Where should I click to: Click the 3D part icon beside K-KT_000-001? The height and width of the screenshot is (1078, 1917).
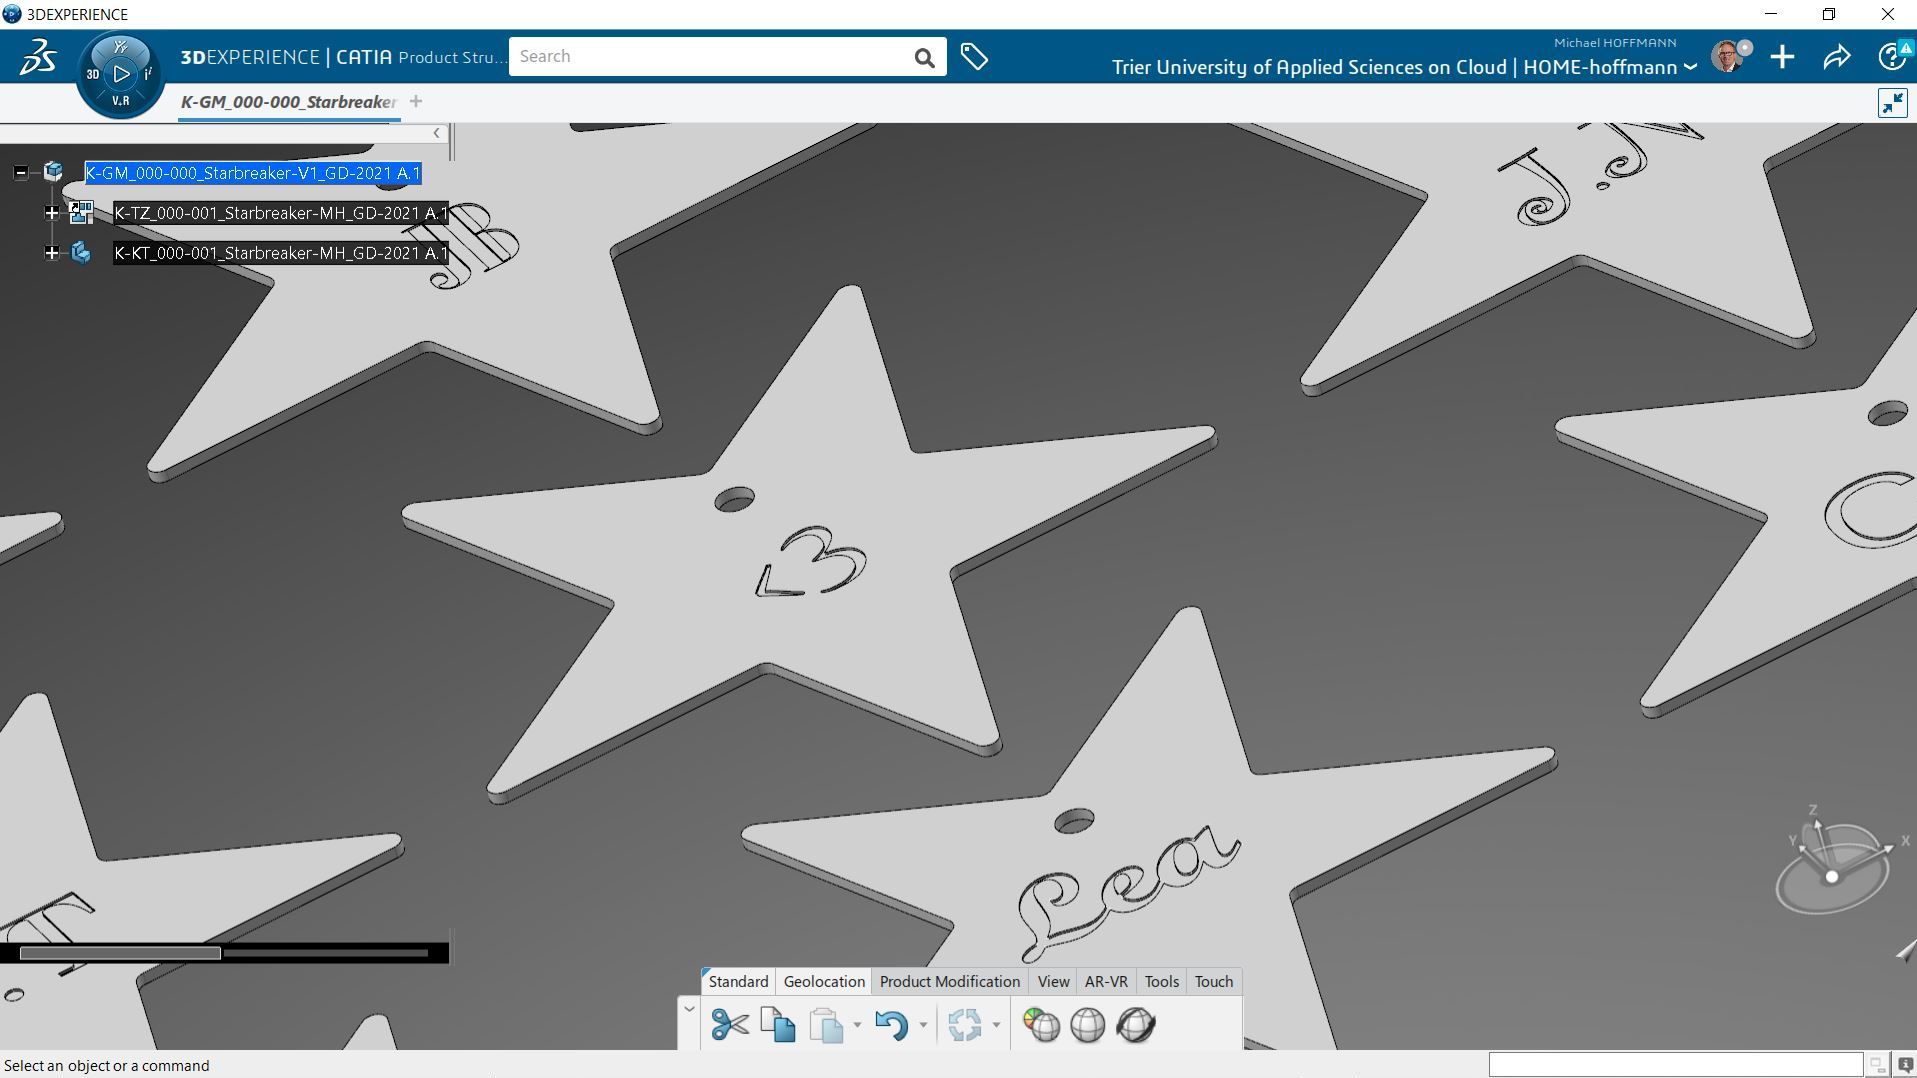pos(81,253)
